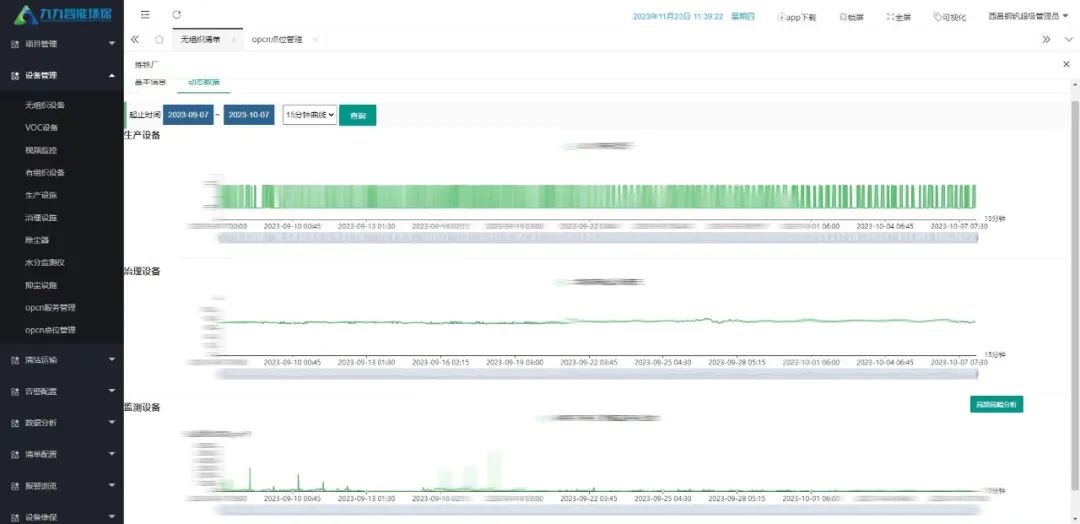The height and width of the screenshot is (524, 1080).
Task: Click the green 查询 query button
Action: [357, 116]
